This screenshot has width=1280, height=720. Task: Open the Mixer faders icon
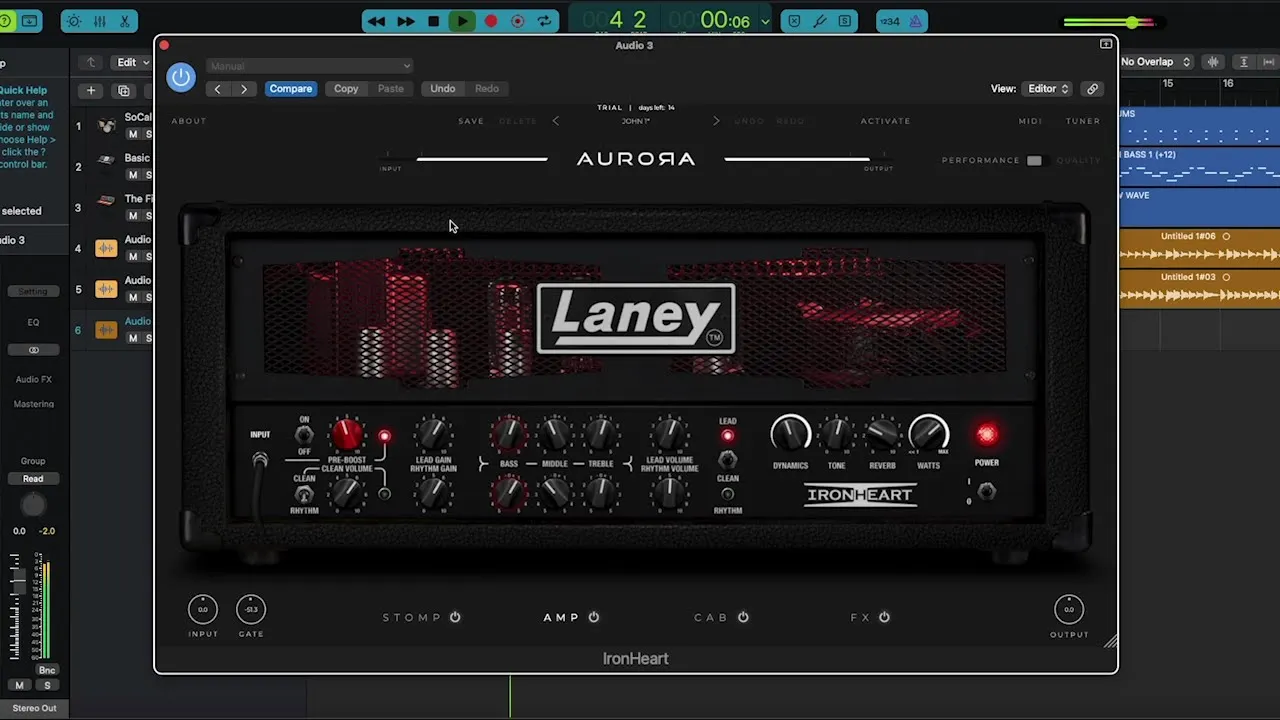point(99,21)
